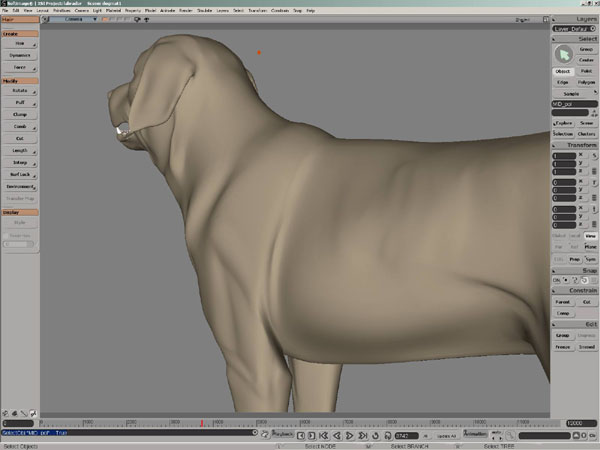The height and width of the screenshot is (450, 600).
Task: Click the Comb hair button
Action: coord(21,128)
